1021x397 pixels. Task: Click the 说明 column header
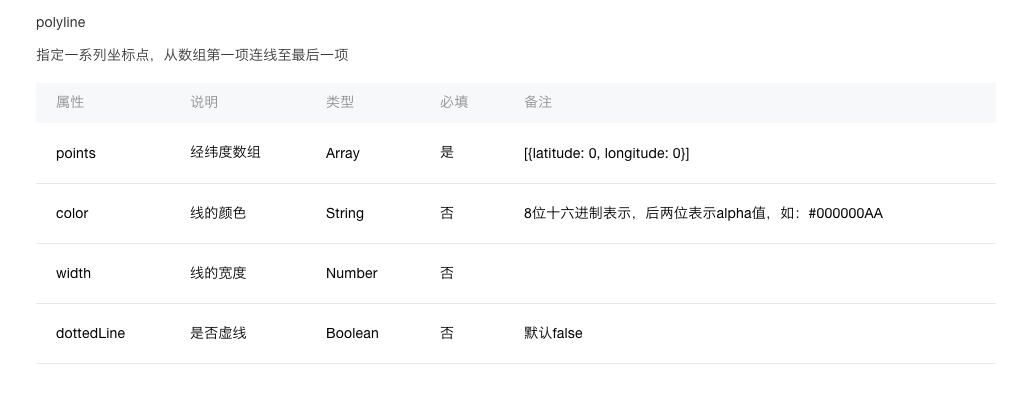(204, 102)
